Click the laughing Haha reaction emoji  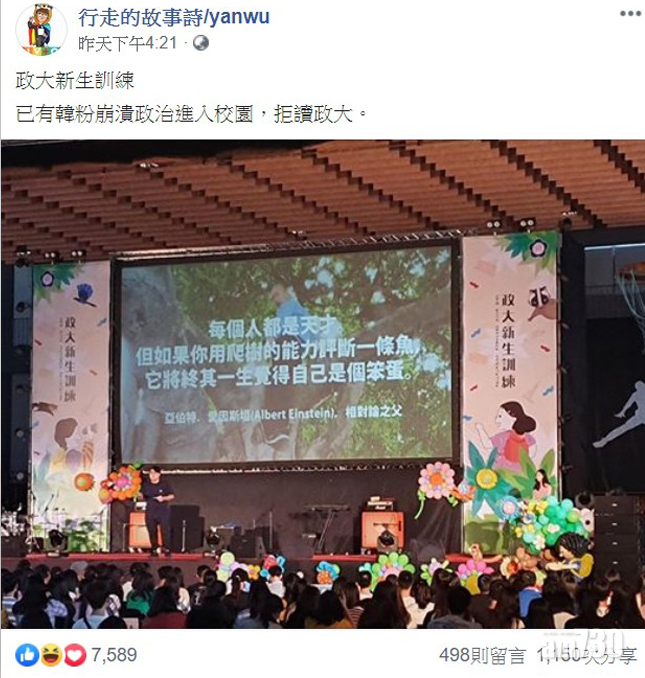click(51, 655)
